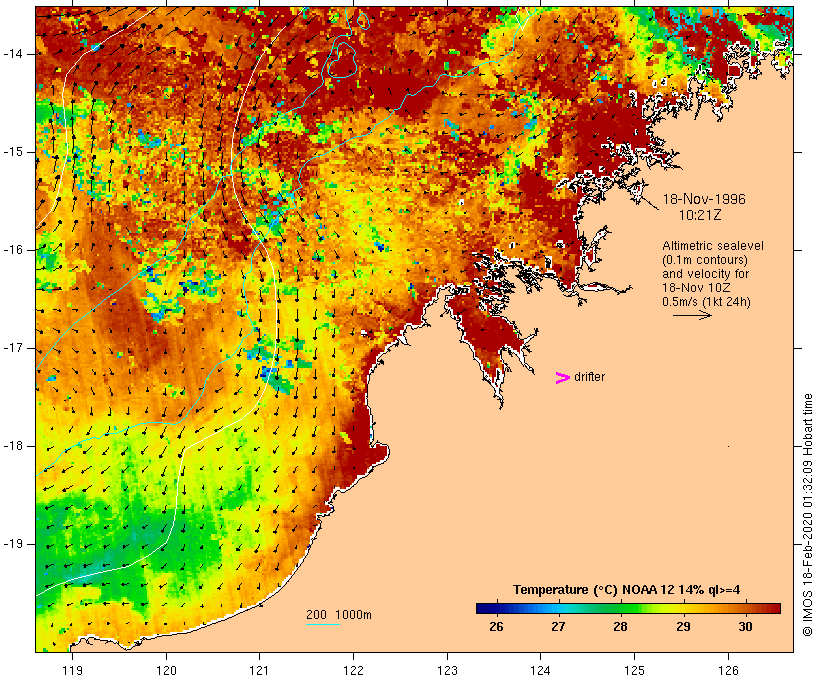
Task: Click longitude label 119
Action: (72, 670)
